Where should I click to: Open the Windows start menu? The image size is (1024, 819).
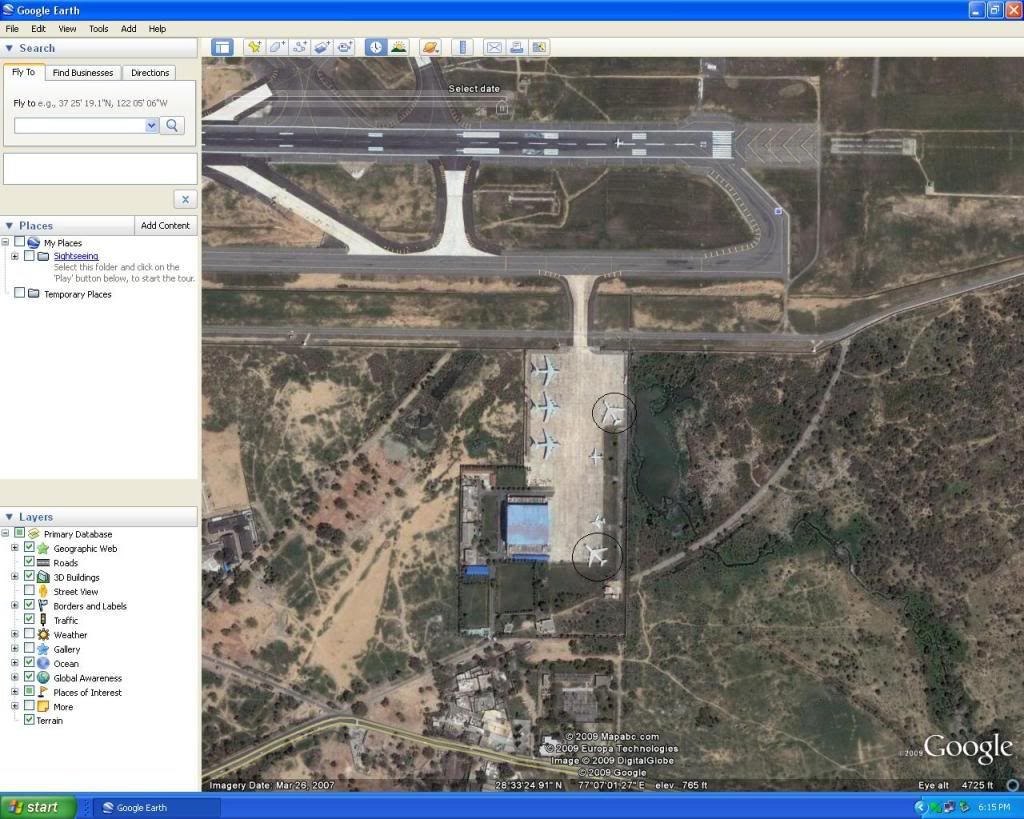point(38,807)
